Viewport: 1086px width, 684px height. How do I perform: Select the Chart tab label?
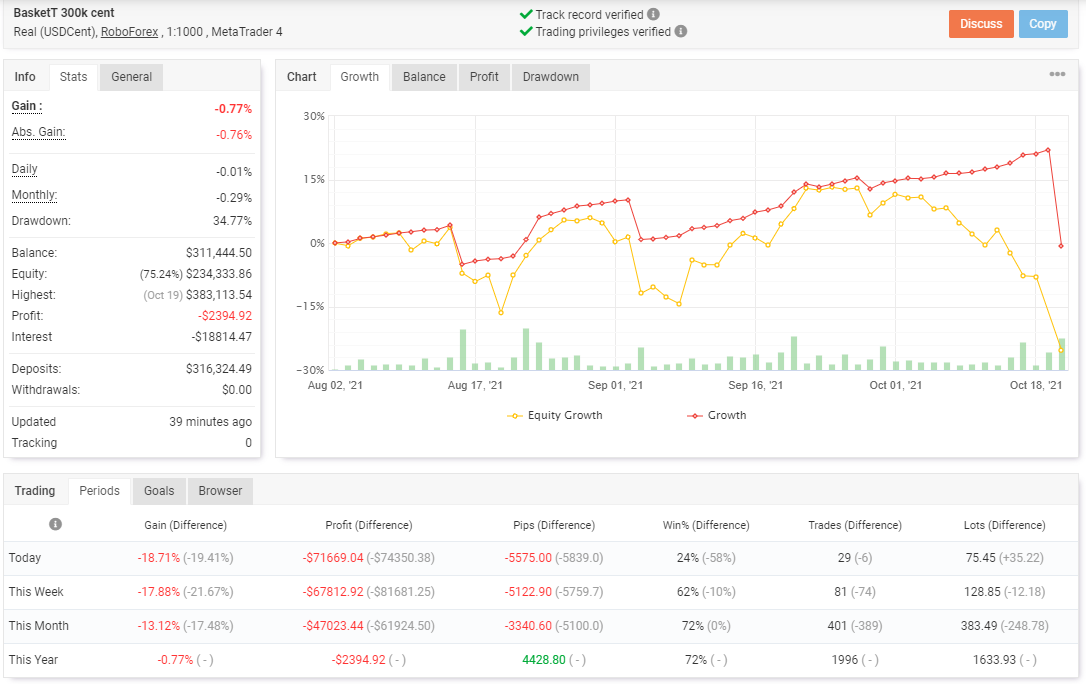pyautogui.click(x=301, y=77)
